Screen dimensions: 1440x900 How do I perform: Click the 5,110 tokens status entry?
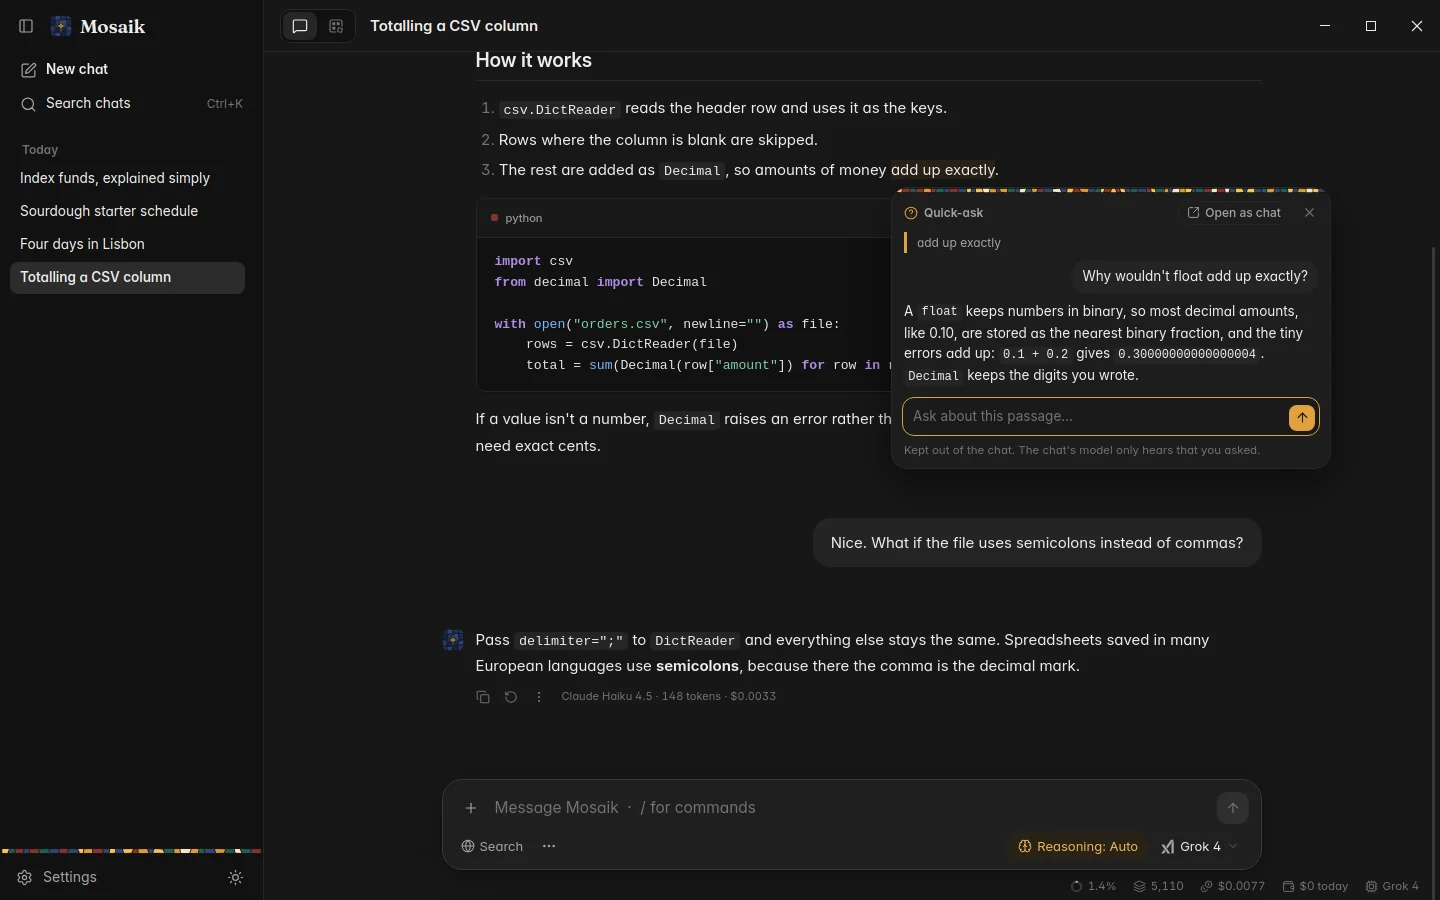click(x=1158, y=886)
